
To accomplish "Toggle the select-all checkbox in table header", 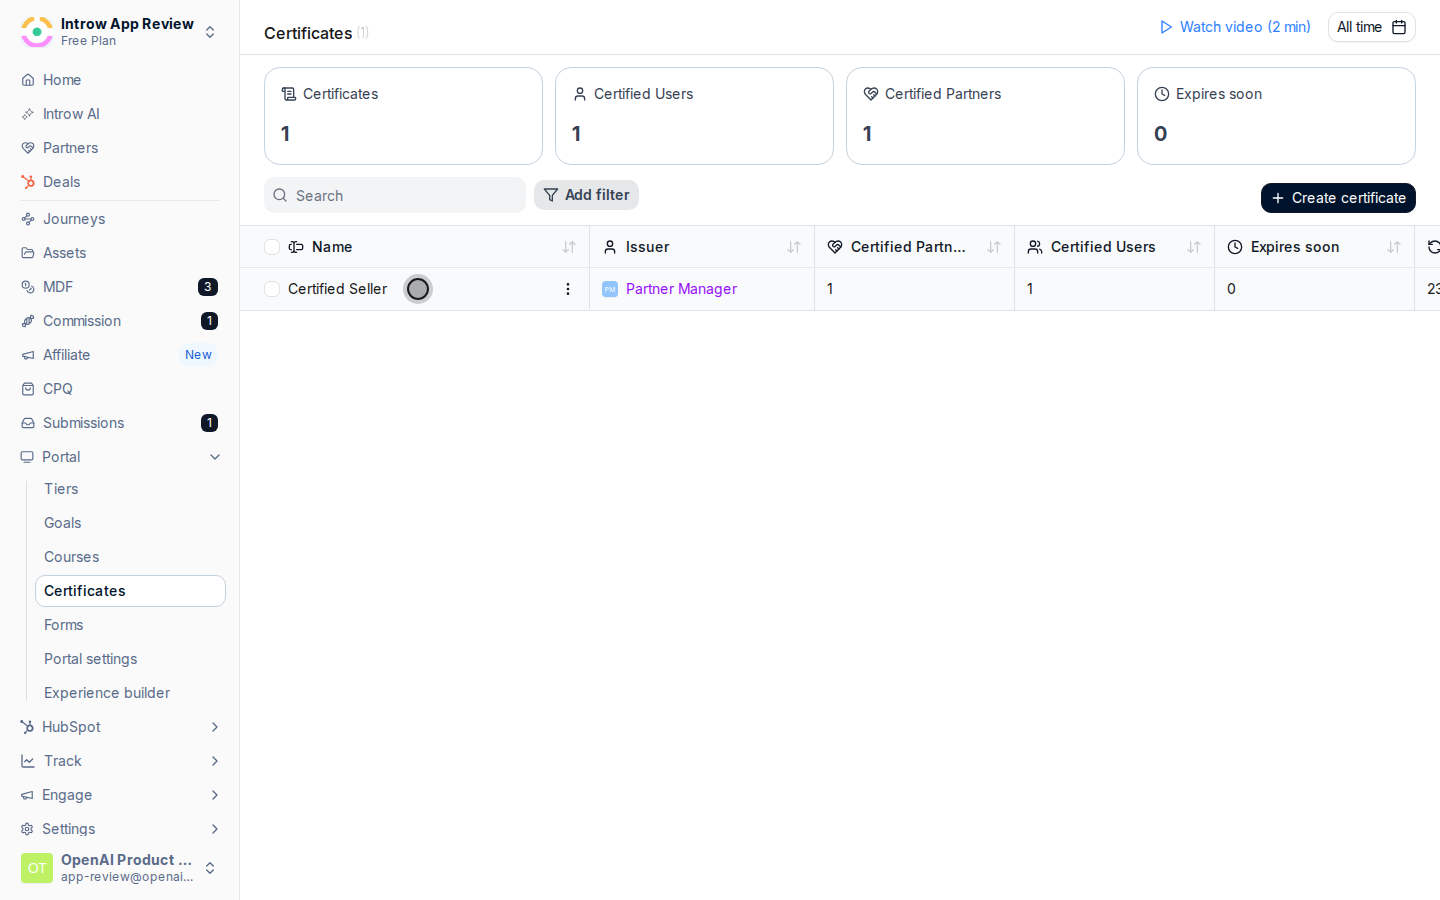I will click(x=272, y=247).
